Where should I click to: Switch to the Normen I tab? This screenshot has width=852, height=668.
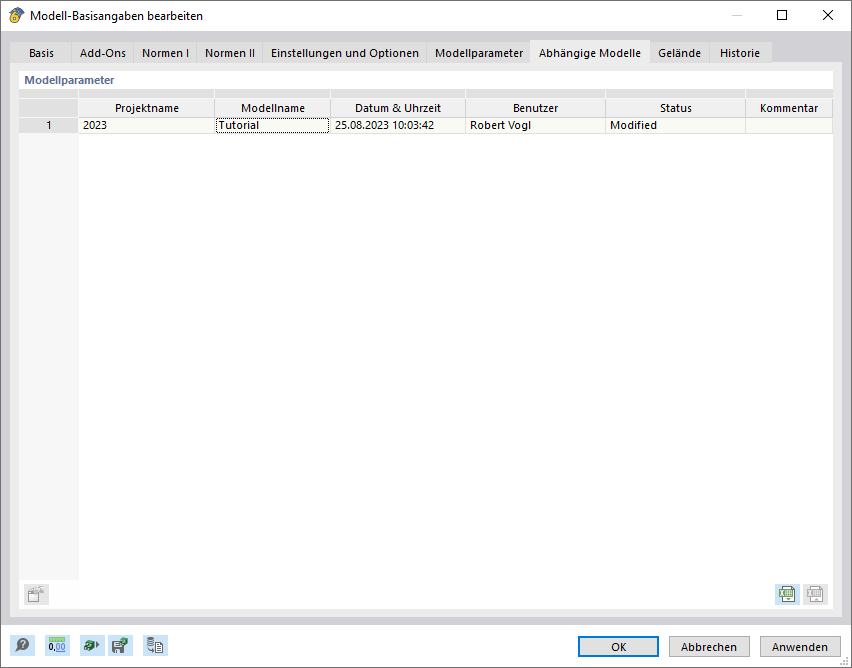coord(165,53)
